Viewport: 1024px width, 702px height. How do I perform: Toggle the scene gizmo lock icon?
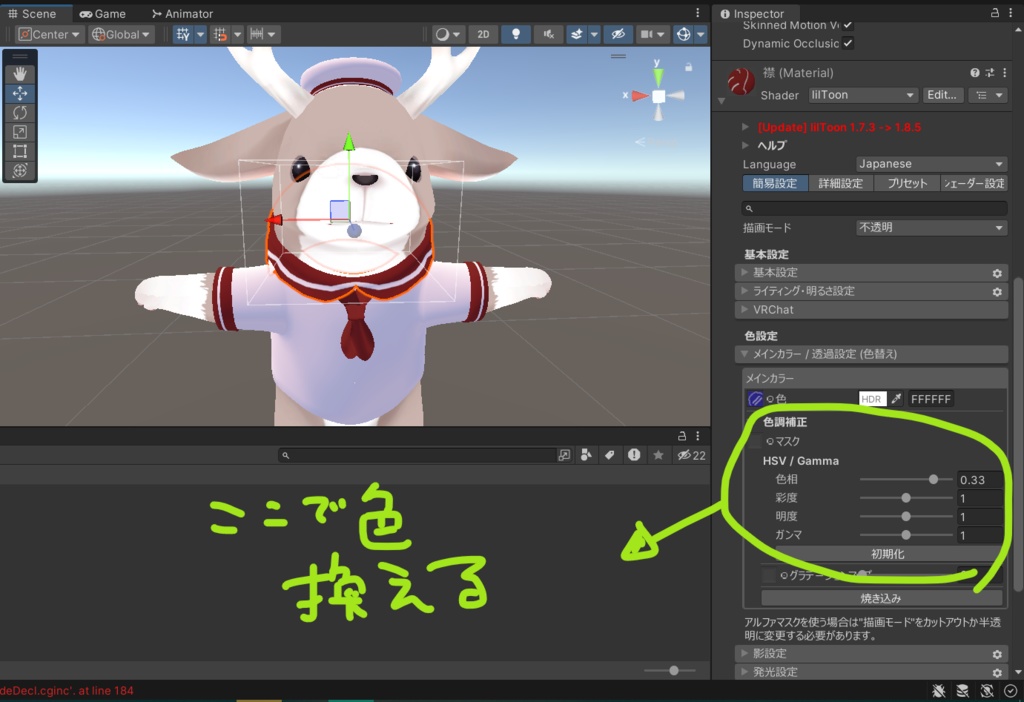[x=688, y=67]
